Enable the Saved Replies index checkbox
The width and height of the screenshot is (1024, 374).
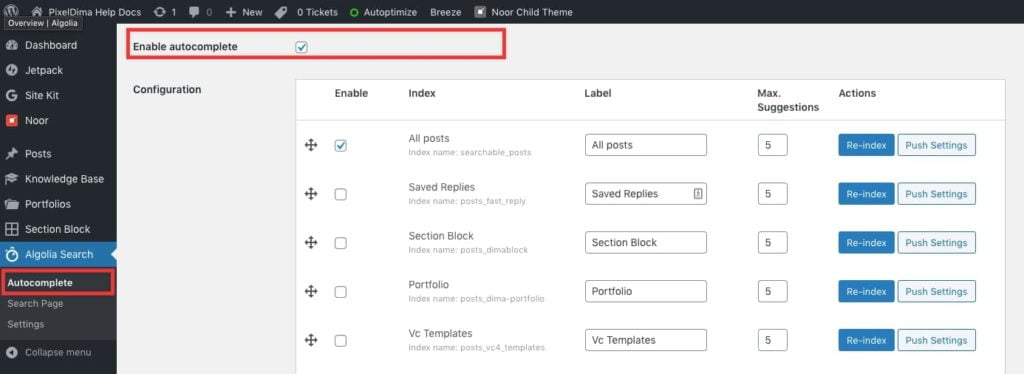[x=340, y=194]
